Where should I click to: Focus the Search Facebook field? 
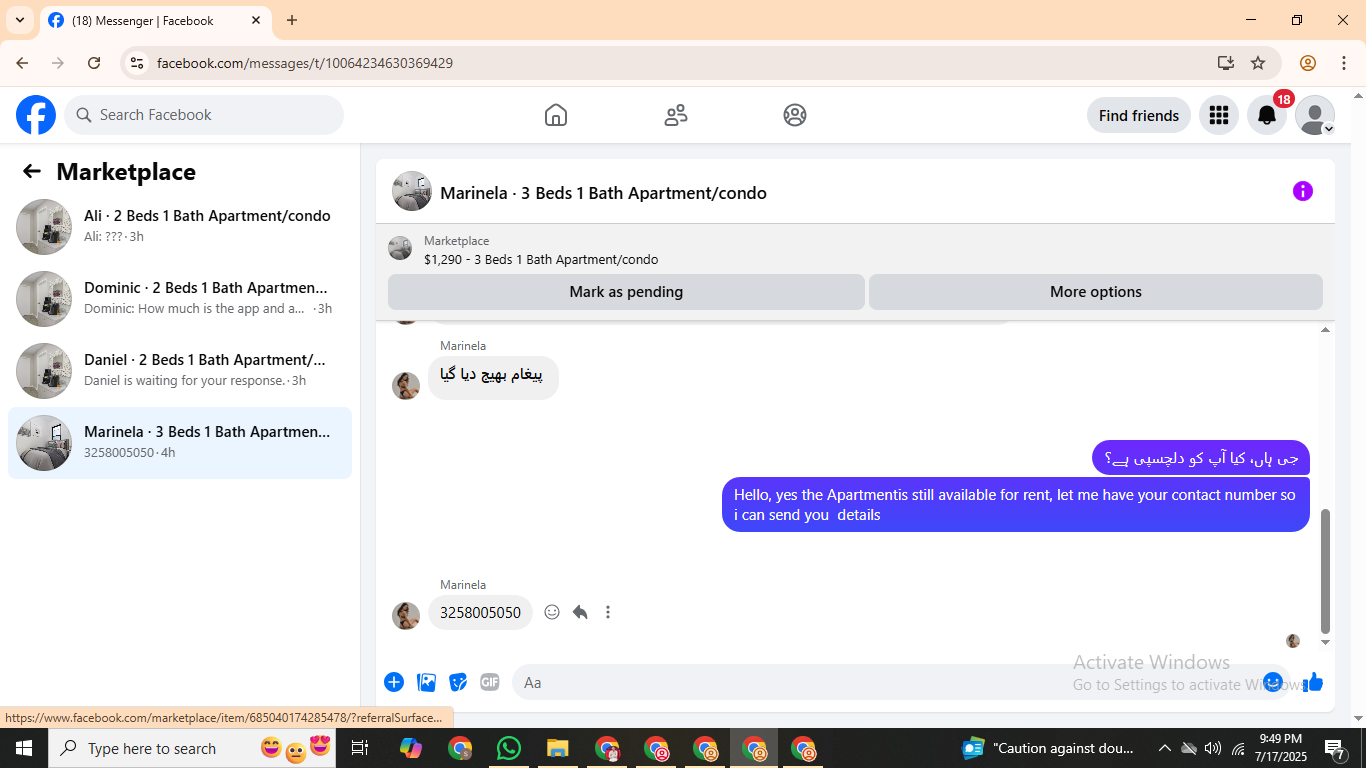click(x=204, y=115)
